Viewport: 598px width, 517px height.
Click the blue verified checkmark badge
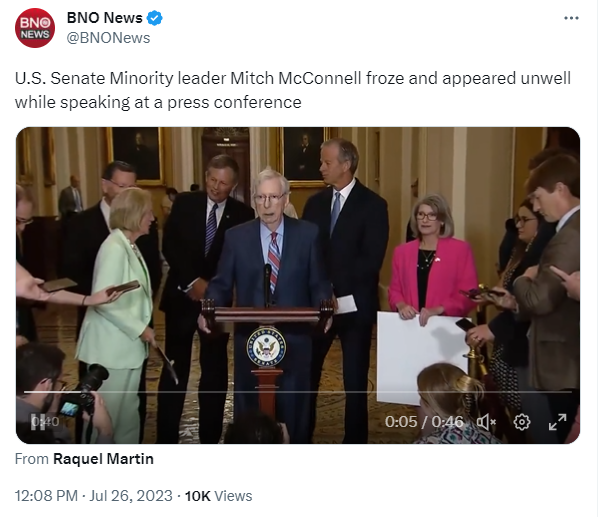tap(154, 18)
